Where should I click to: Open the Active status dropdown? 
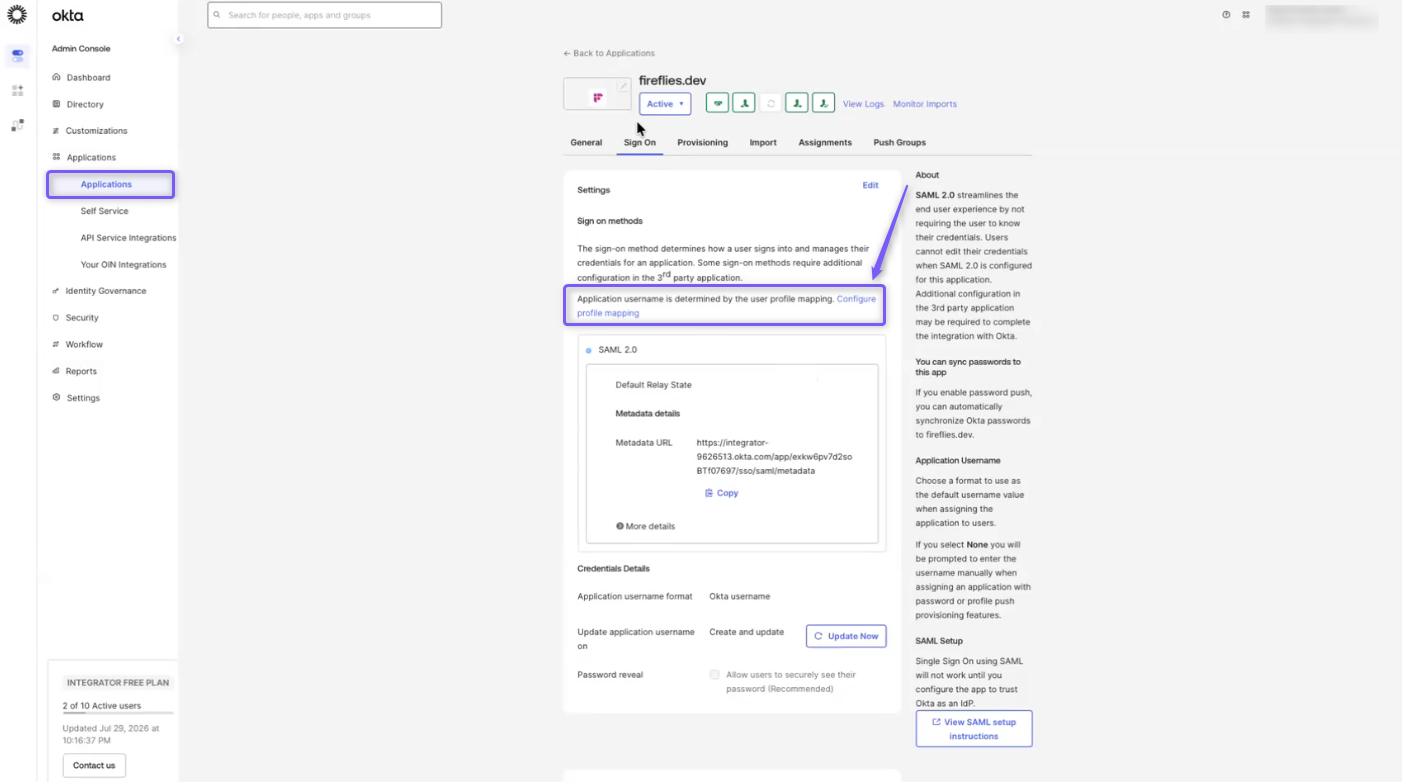pos(665,104)
